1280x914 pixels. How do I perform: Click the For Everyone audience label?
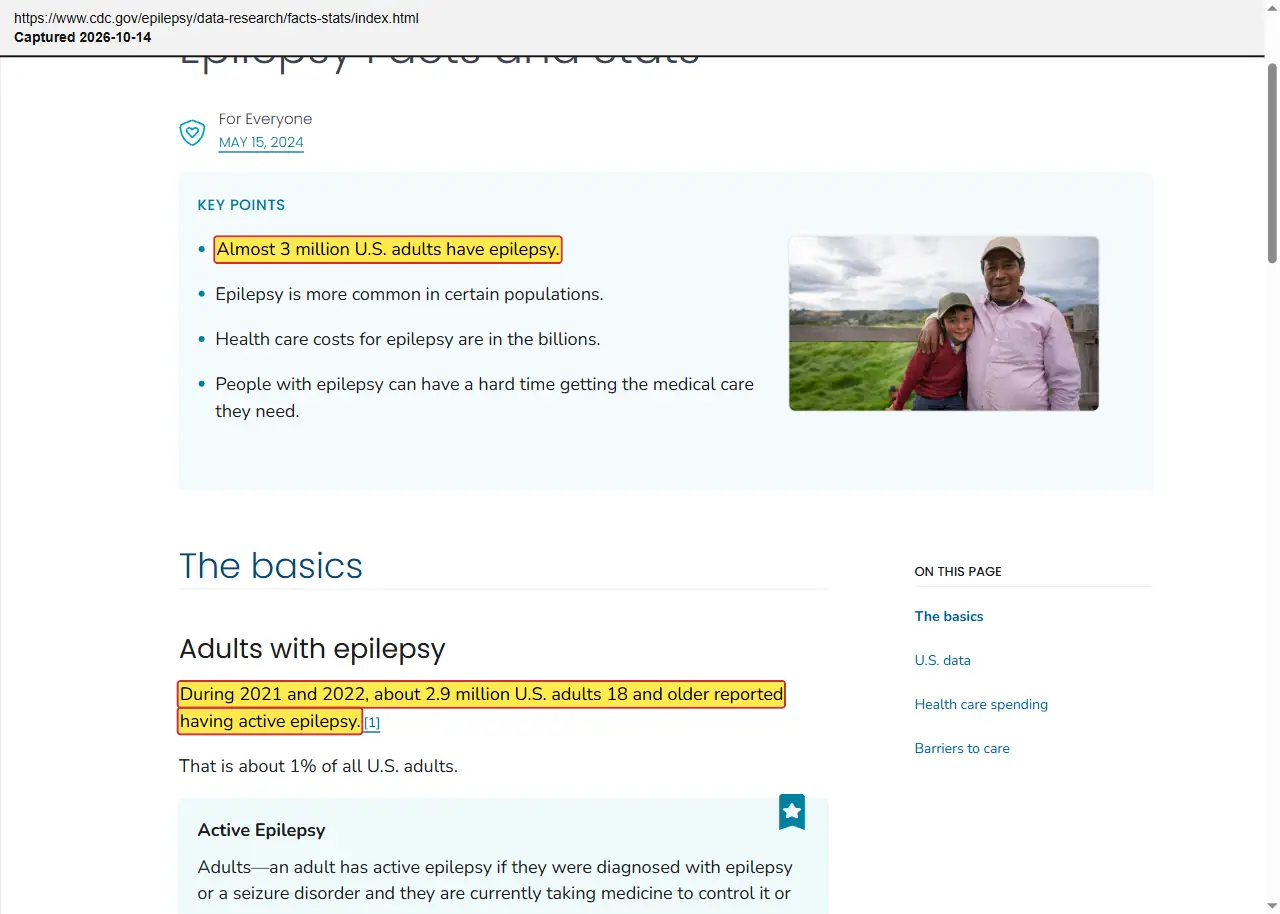(x=265, y=119)
